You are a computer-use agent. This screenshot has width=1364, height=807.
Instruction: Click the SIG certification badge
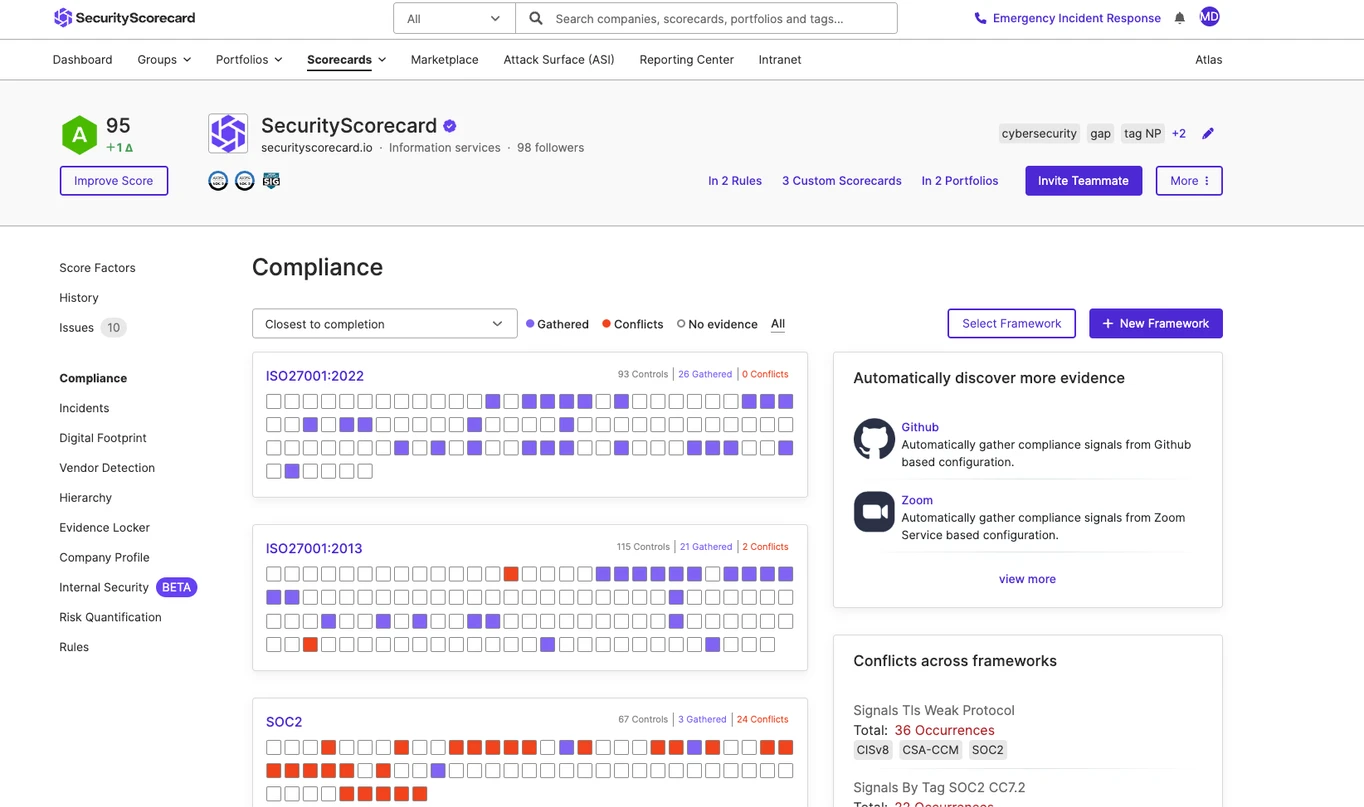271,181
